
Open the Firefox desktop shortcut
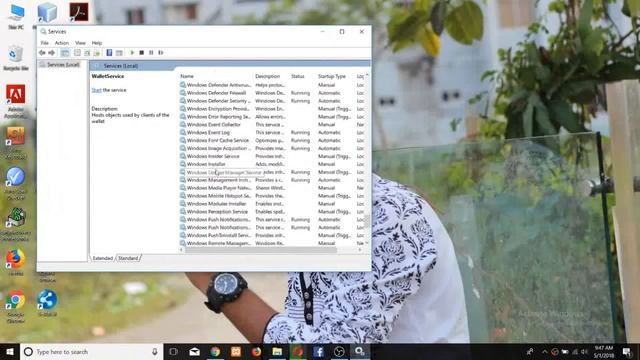click(16, 262)
